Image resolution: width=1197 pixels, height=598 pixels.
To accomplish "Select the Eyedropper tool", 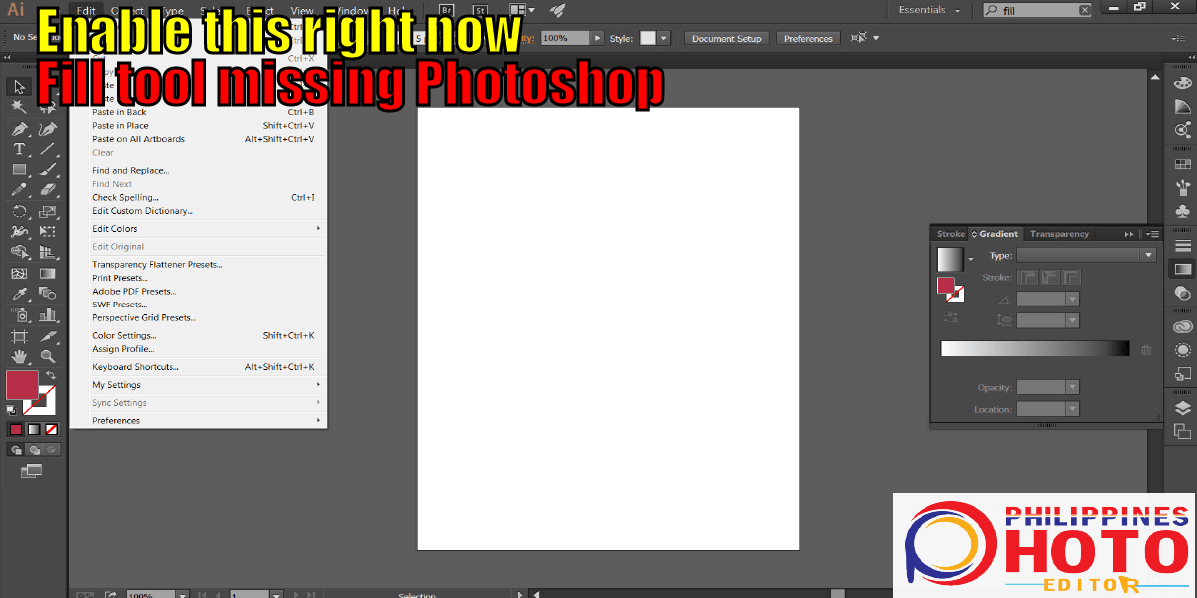I will pos(20,293).
